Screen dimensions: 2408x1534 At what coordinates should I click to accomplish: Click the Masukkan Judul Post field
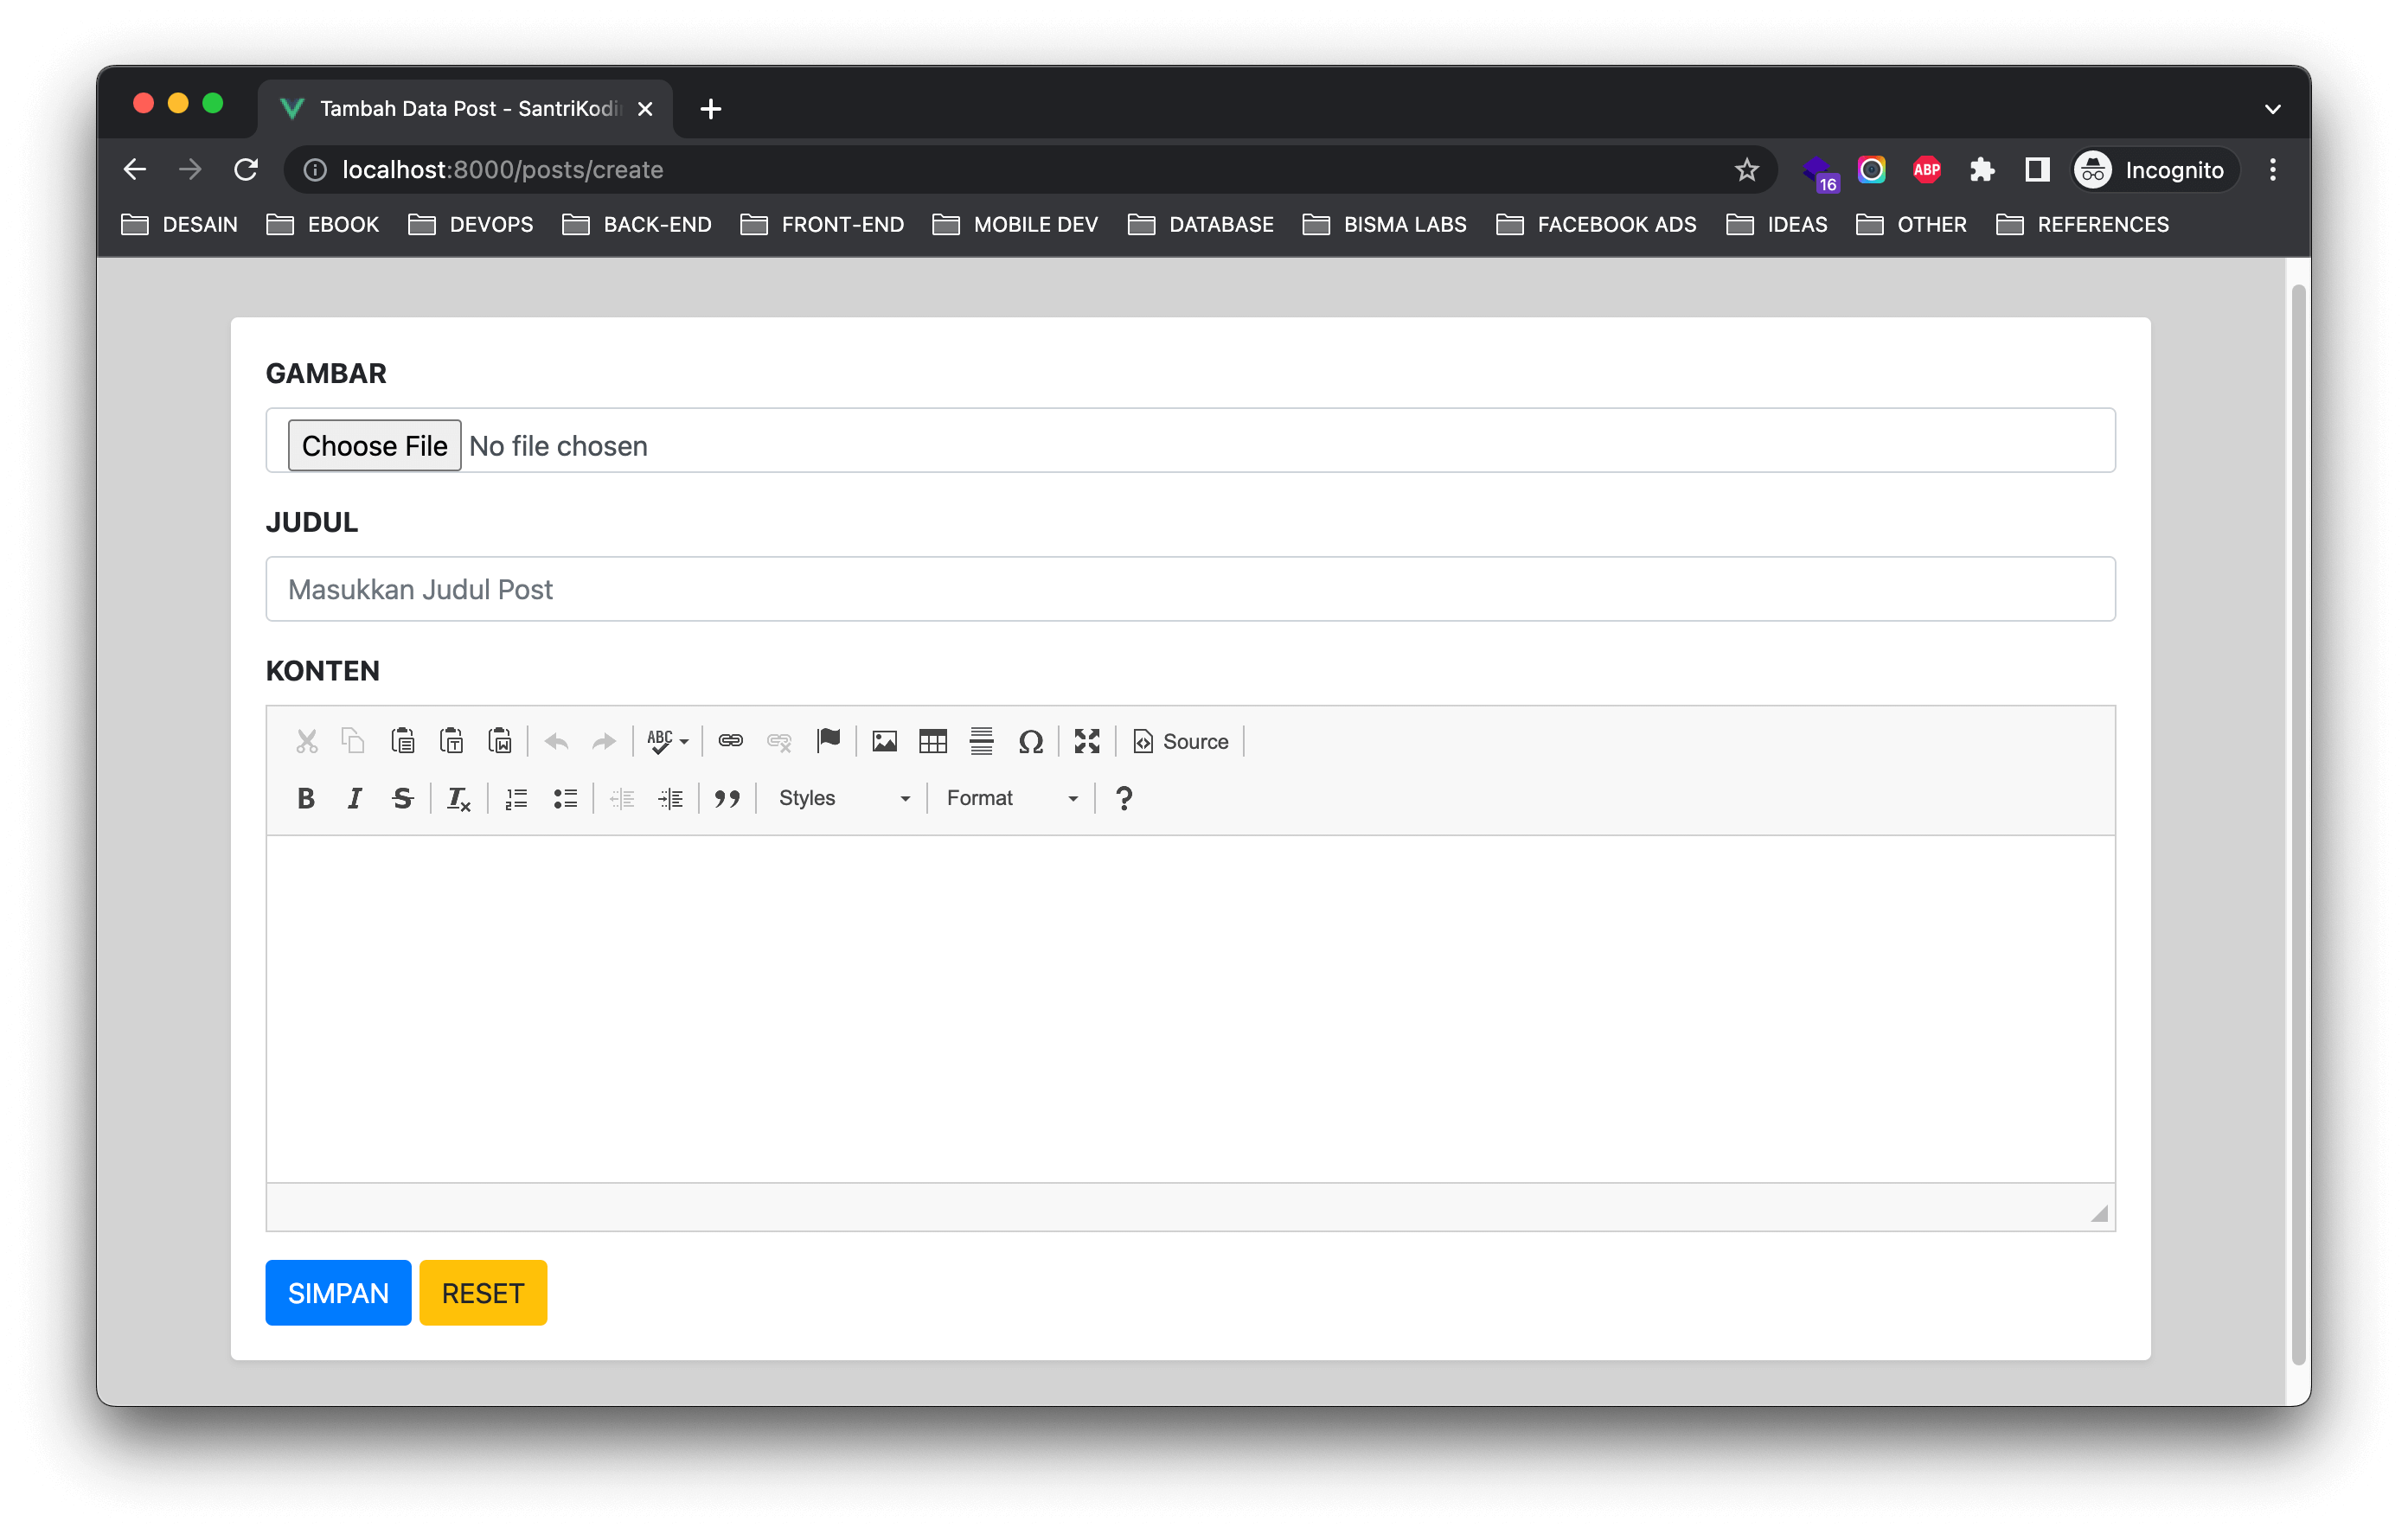(1190, 589)
